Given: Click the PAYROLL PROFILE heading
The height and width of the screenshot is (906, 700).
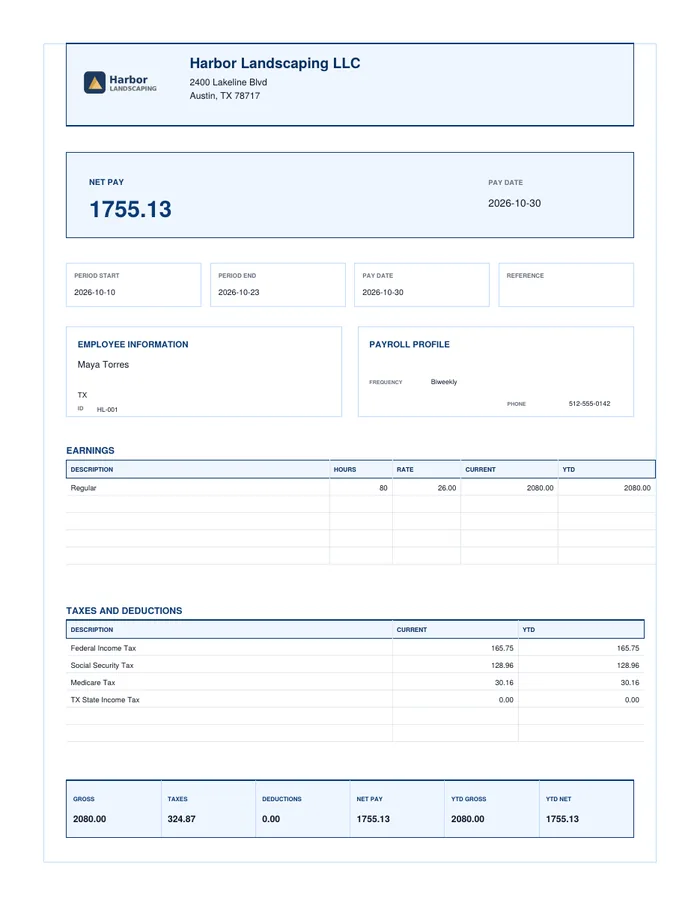Looking at the screenshot, I should [409, 344].
